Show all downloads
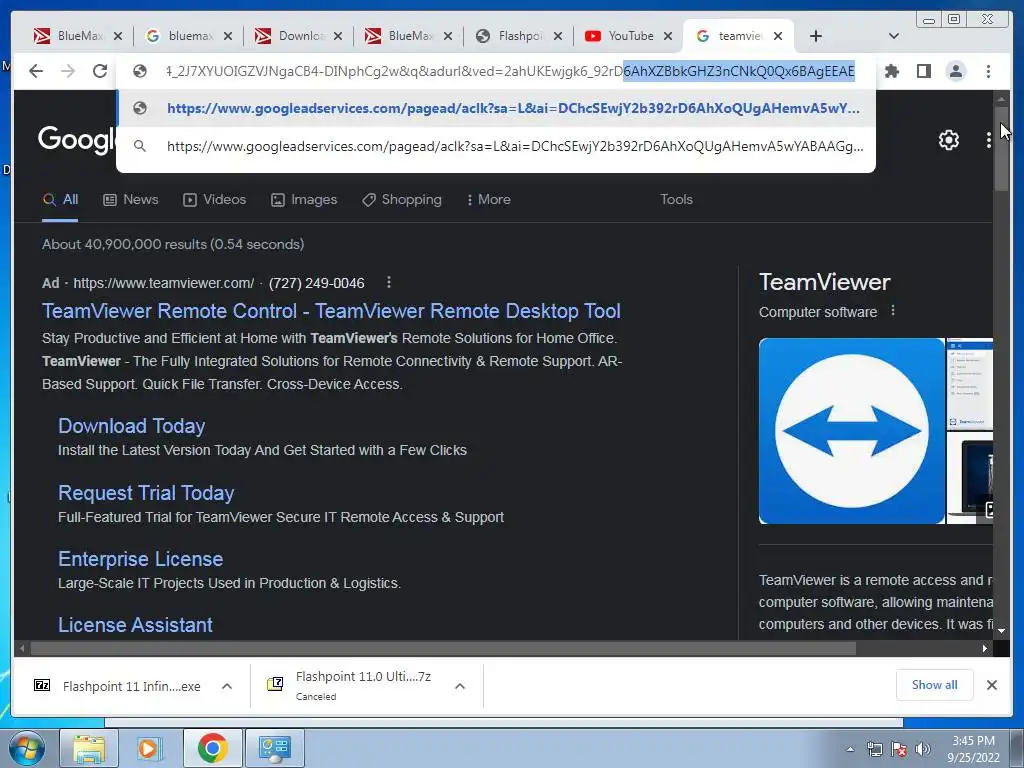 (x=935, y=685)
